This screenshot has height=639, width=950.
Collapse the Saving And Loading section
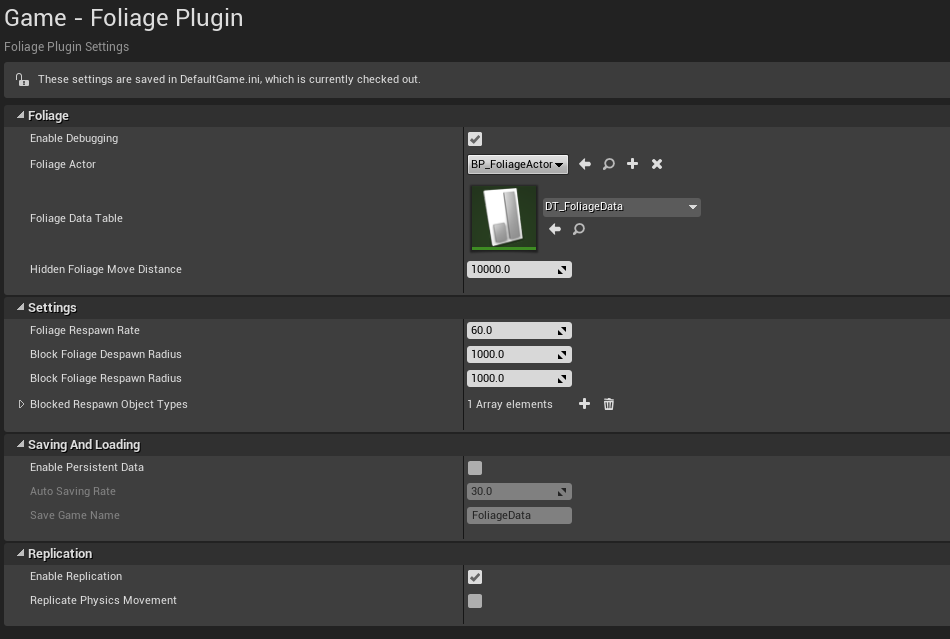pyautogui.click(x=21, y=444)
